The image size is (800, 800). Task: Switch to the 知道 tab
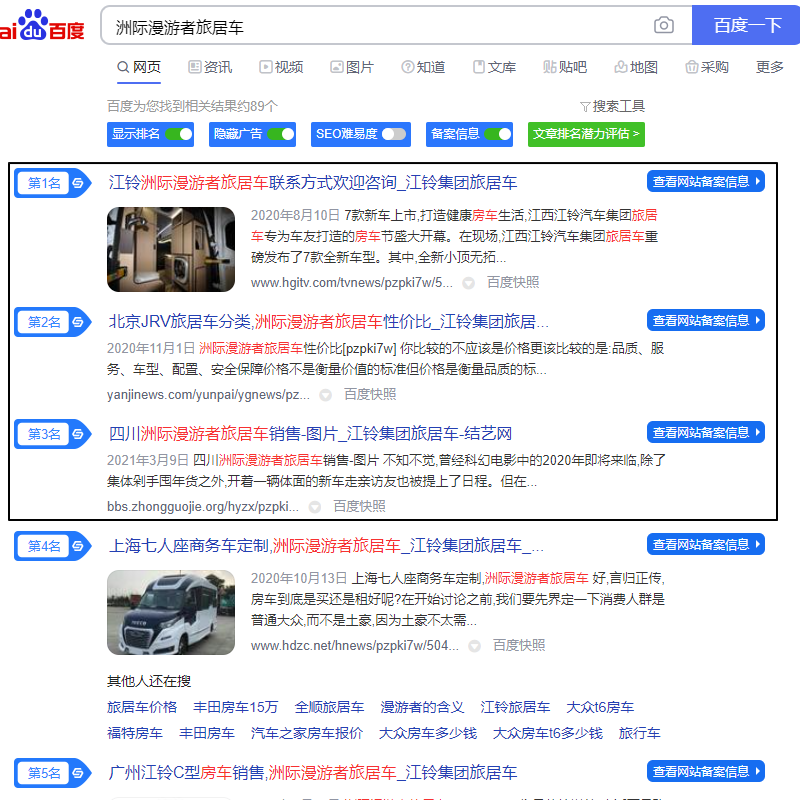423,67
